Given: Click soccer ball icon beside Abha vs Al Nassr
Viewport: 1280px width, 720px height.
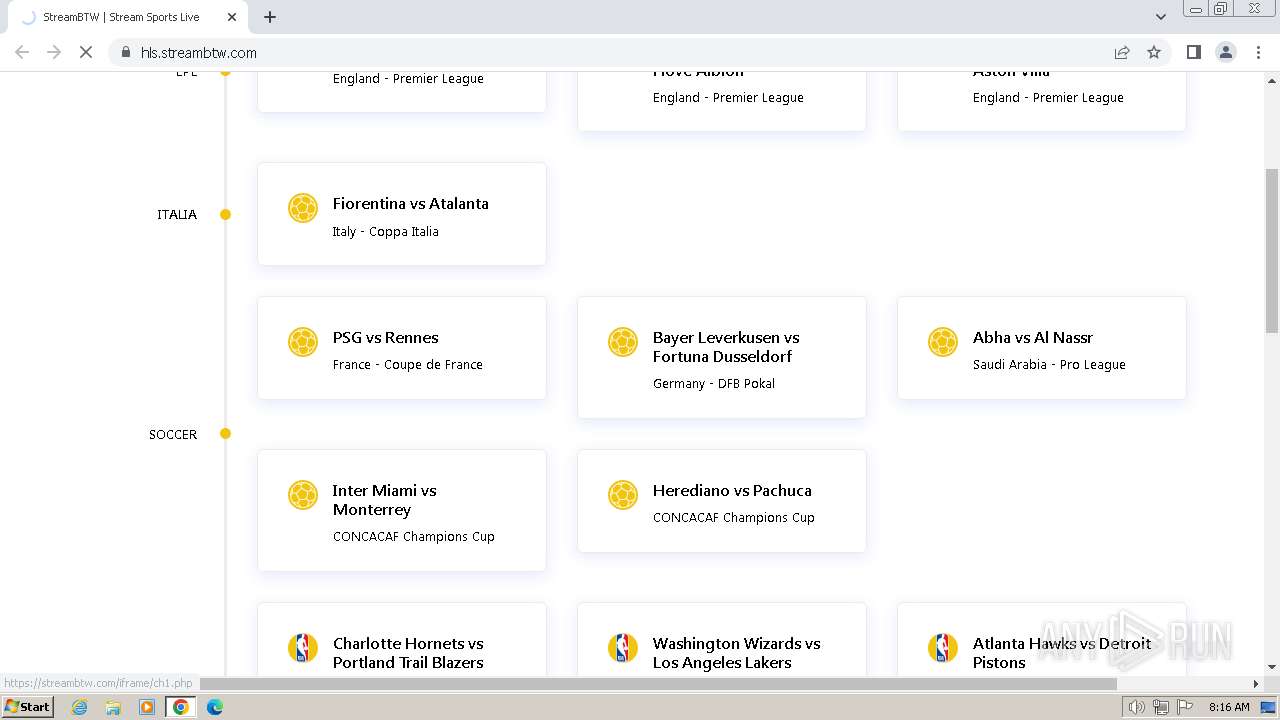Looking at the screenshot, I should (943, 342).
